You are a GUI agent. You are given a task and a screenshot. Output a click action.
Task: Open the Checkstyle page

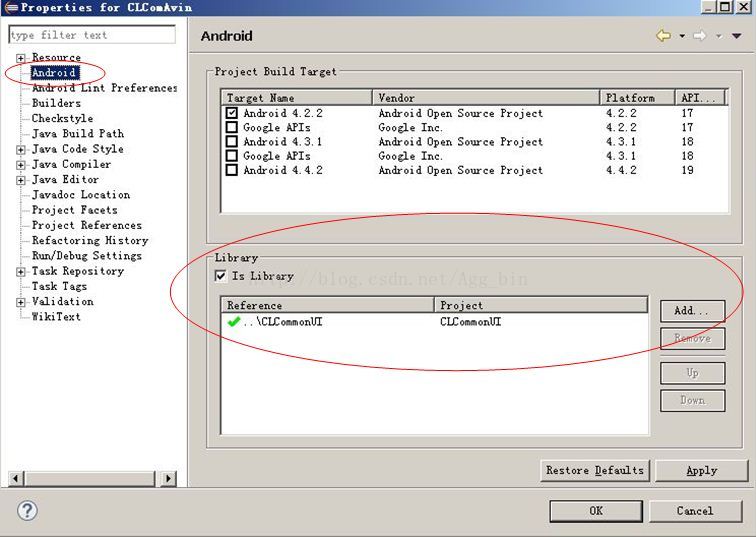point(62,118)
